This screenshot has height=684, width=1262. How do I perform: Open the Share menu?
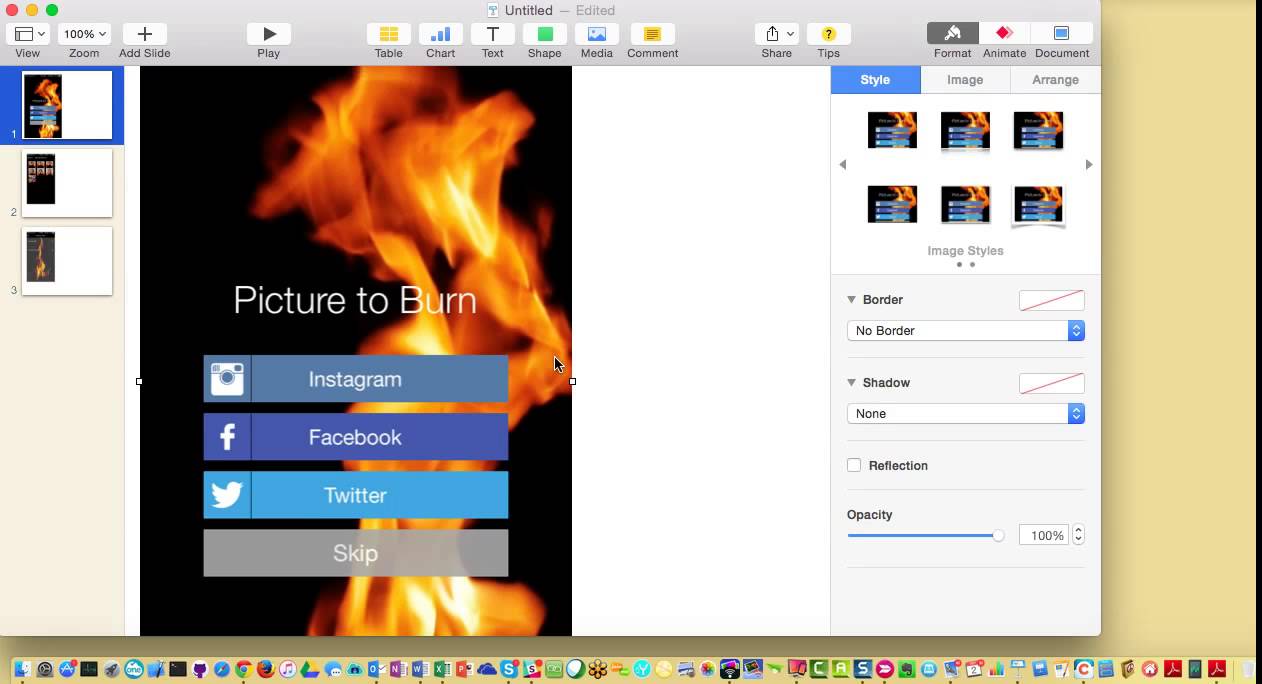tap(777, 34)
